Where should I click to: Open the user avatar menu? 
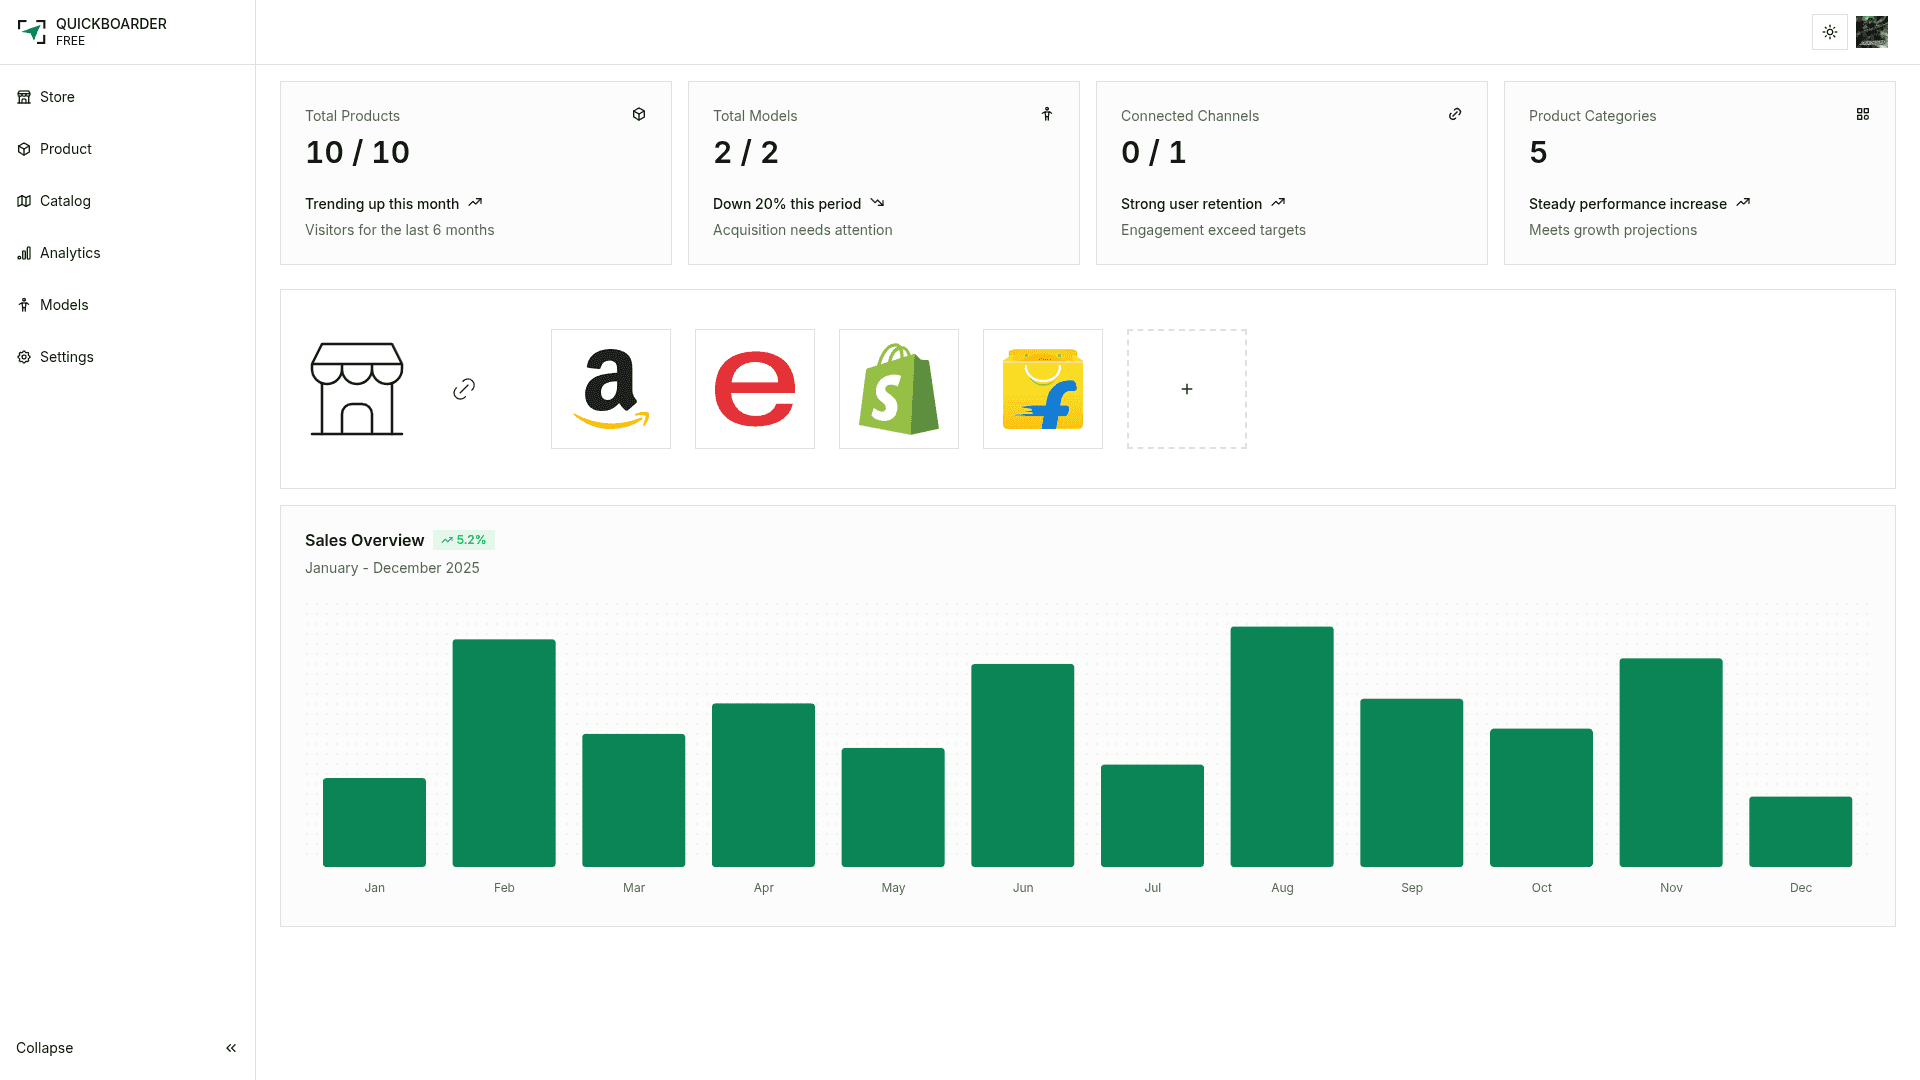(1871, 32)
